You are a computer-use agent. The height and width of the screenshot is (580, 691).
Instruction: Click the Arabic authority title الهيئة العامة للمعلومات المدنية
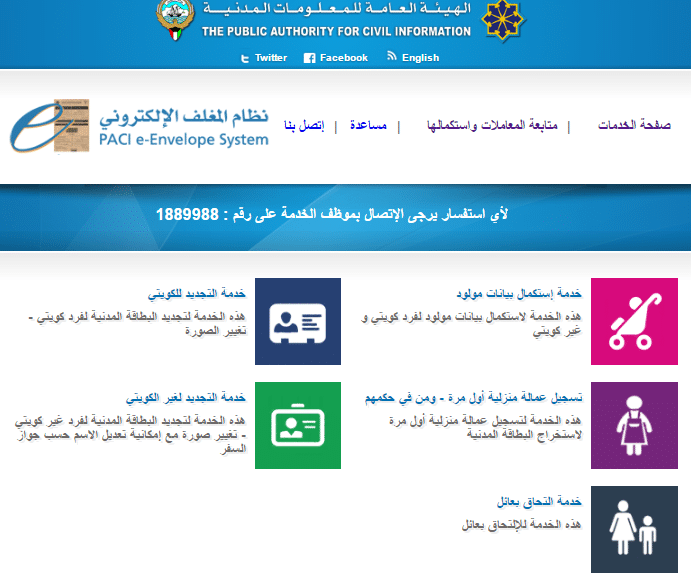(337, 9)
